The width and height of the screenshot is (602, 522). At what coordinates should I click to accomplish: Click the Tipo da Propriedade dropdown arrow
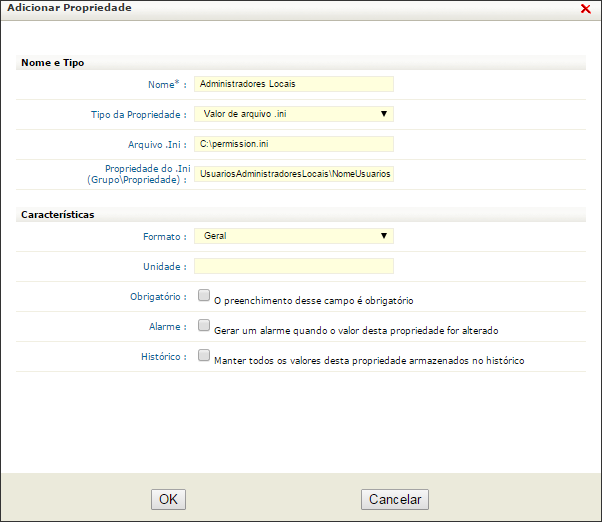coord(384,114)
